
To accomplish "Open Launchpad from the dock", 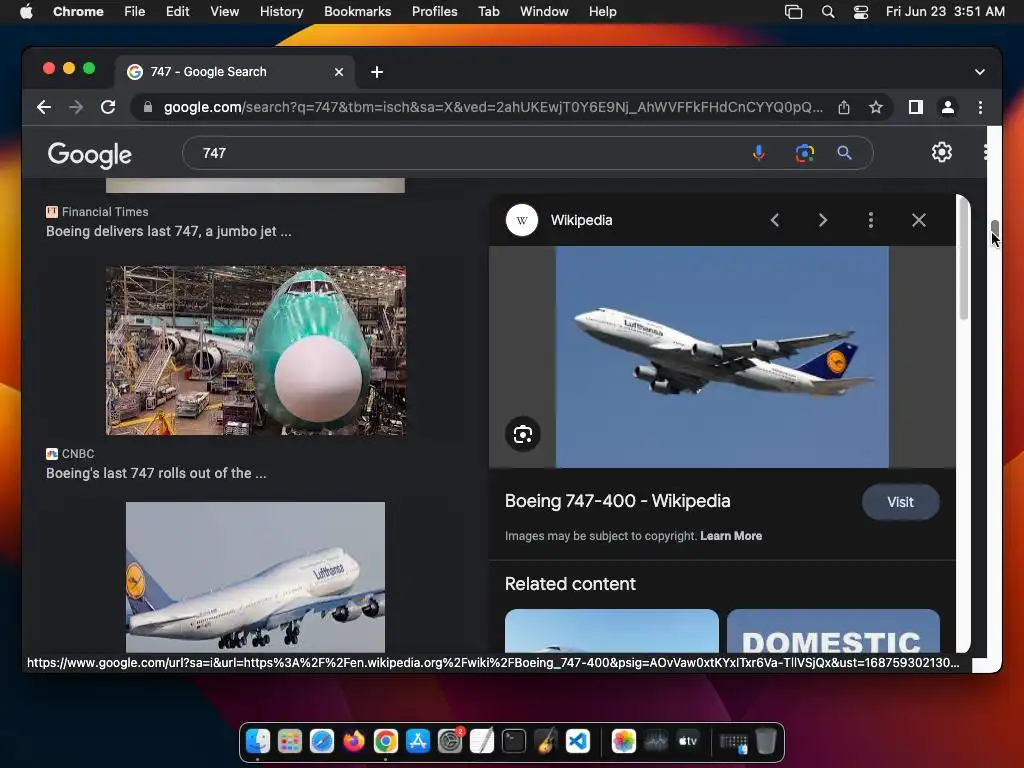I will 289,741.
